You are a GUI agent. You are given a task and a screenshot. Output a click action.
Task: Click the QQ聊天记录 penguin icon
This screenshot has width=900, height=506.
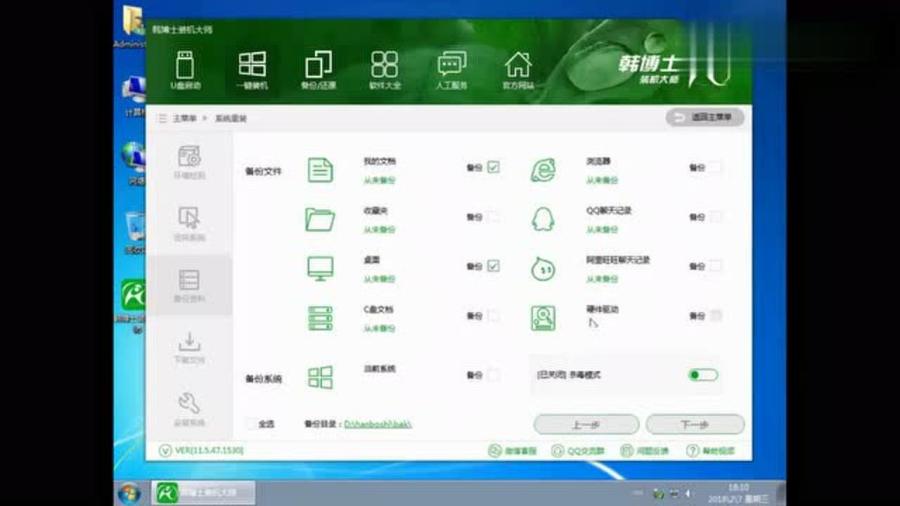pos(543,220)
